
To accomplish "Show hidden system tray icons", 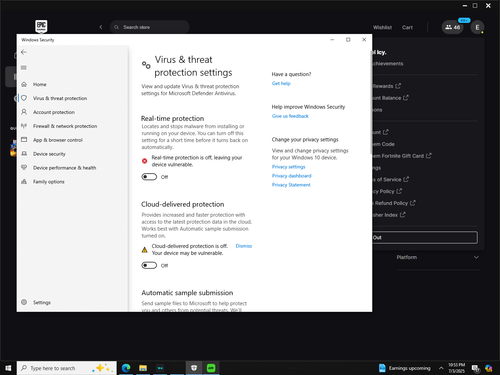I will 441,368.
